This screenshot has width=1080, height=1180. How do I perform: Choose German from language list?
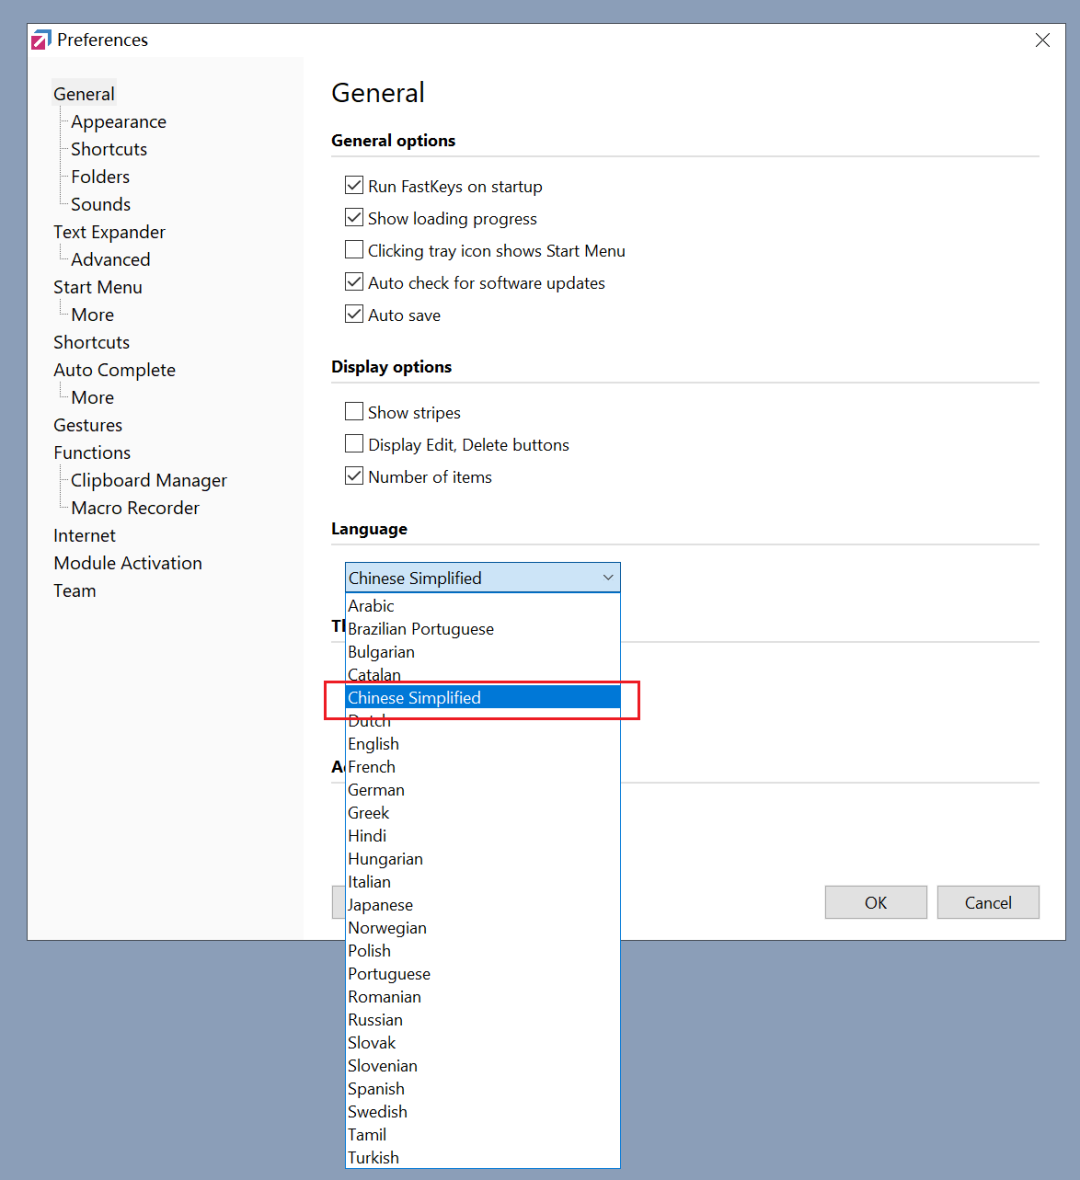[482, 790]
